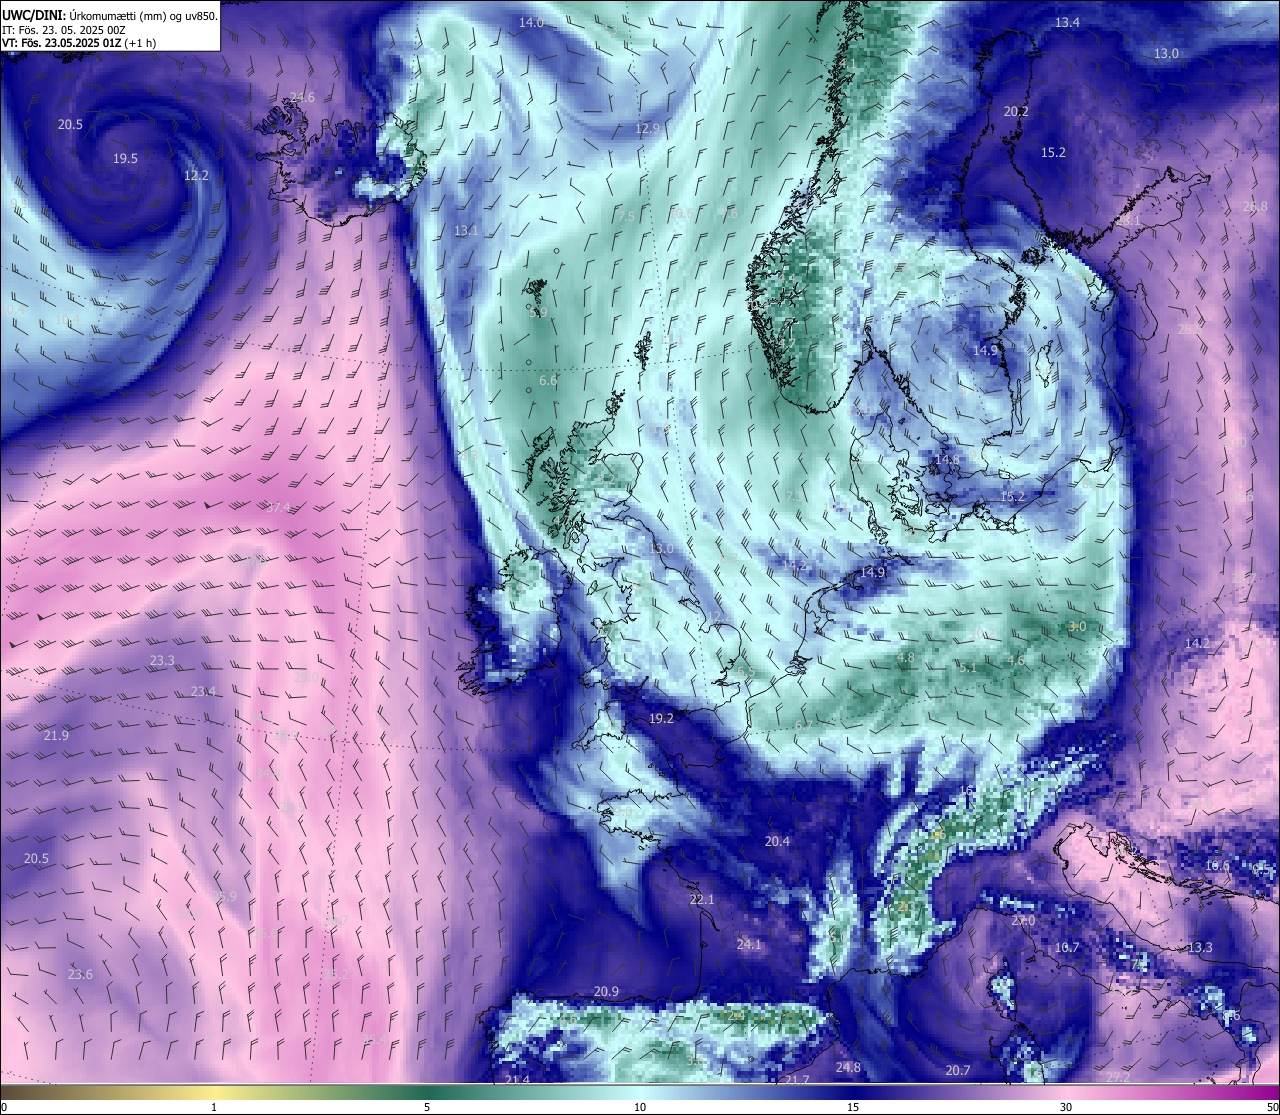Click the 24.8 value label
This screenshot has width=1280, height=1115.
tap(848, 1068)
